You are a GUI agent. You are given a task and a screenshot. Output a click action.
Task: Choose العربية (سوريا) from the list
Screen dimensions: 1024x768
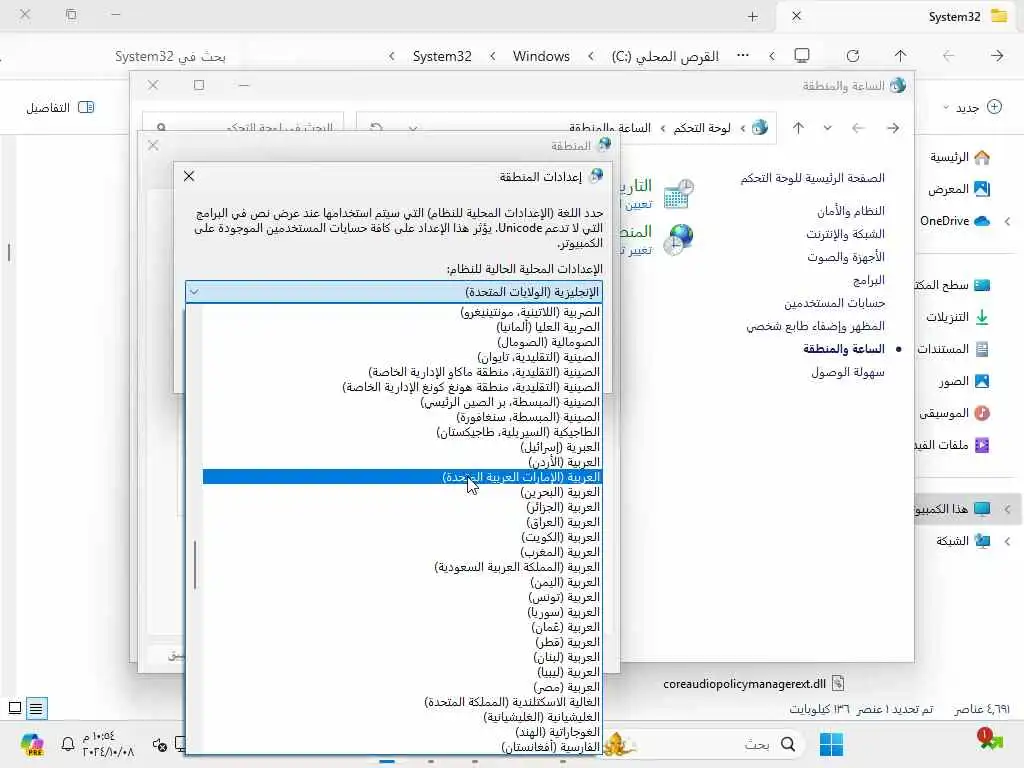(402, 613)
